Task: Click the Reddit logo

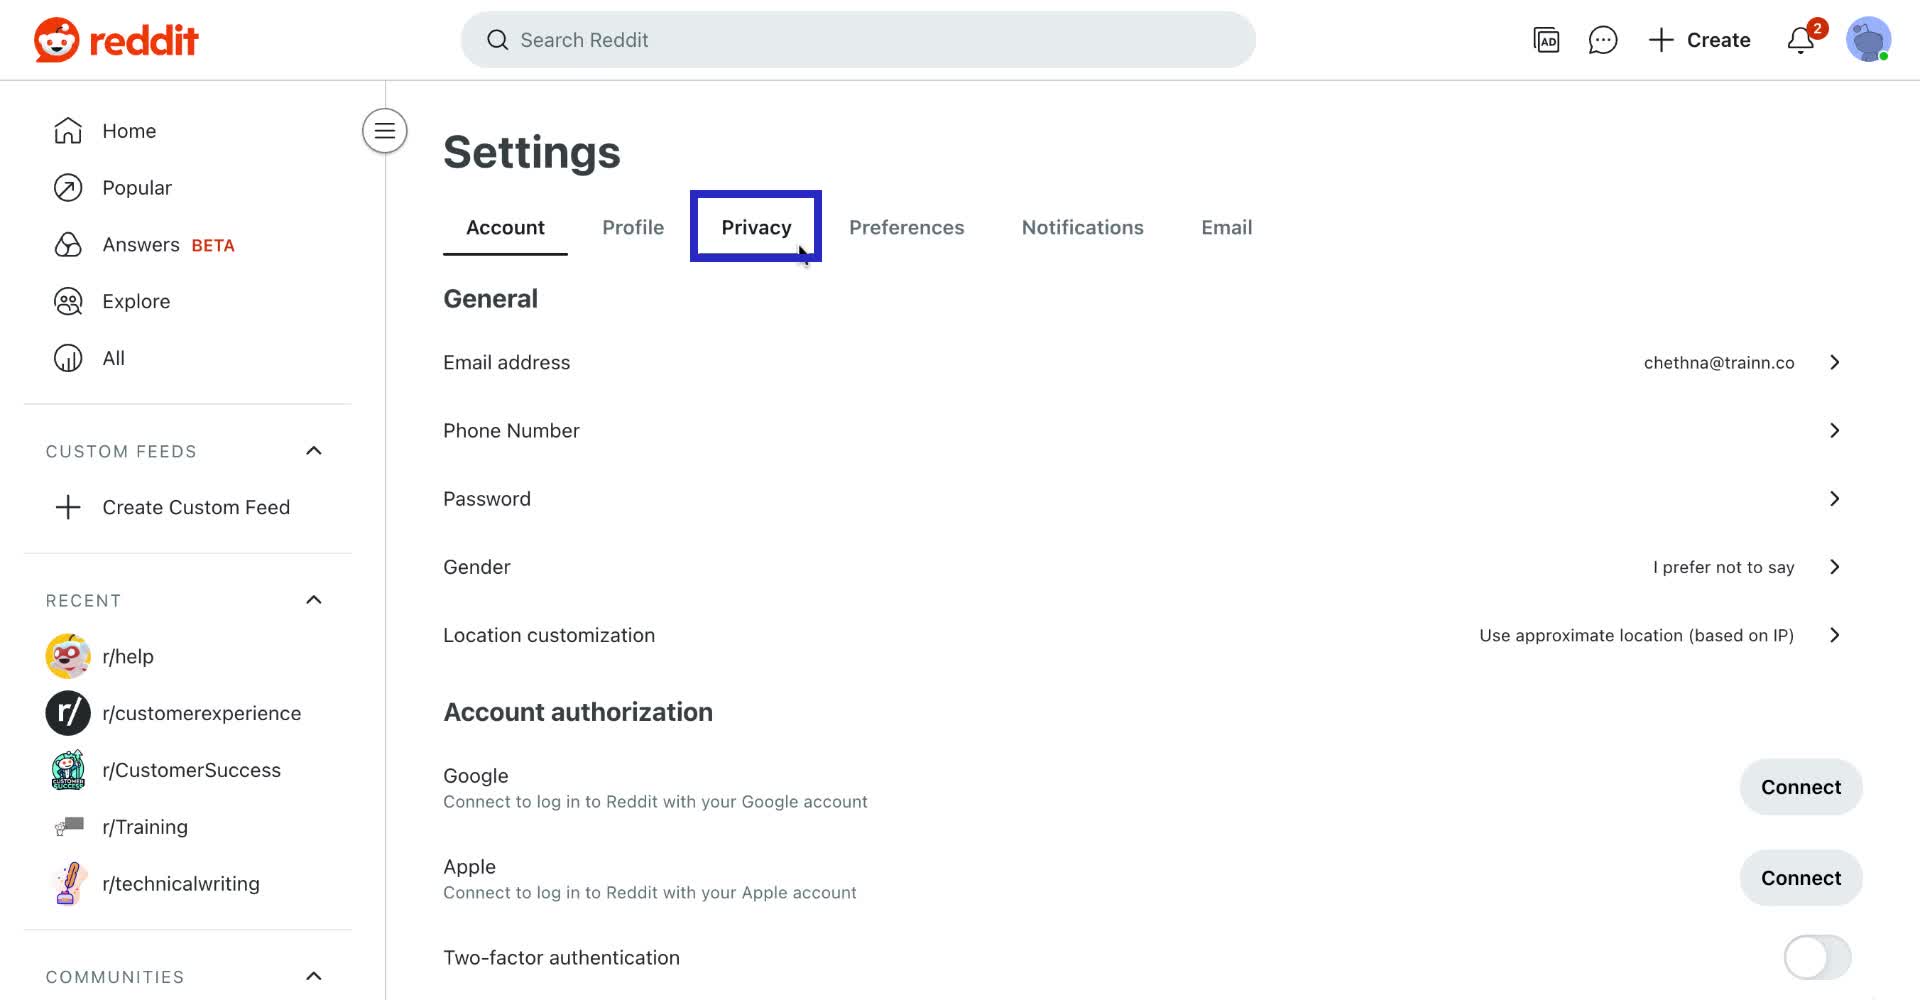Action: click(x=115, y=40)
